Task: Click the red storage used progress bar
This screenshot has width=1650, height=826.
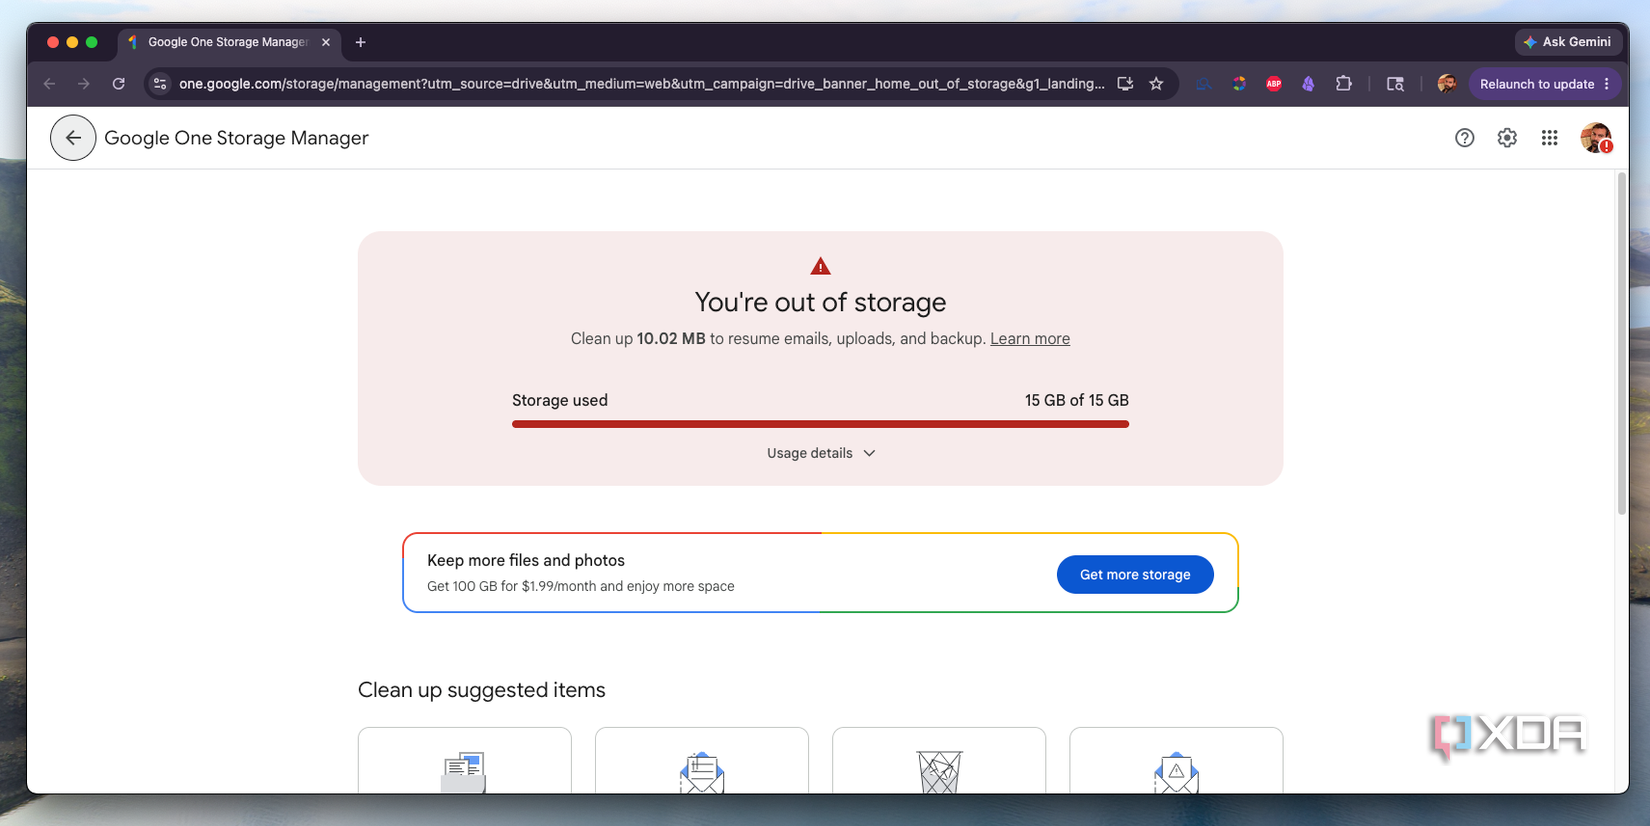Action: pyautogui.click(x=820, y=424)
